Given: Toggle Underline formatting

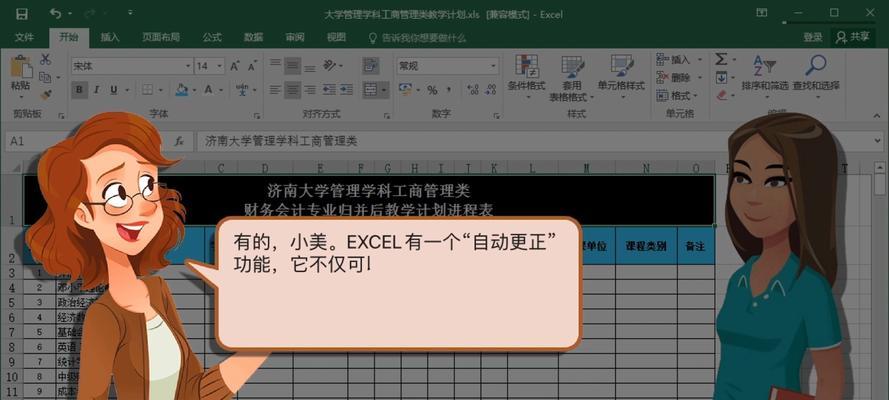Looking at the screenshot, I should [x=113, y=90].
